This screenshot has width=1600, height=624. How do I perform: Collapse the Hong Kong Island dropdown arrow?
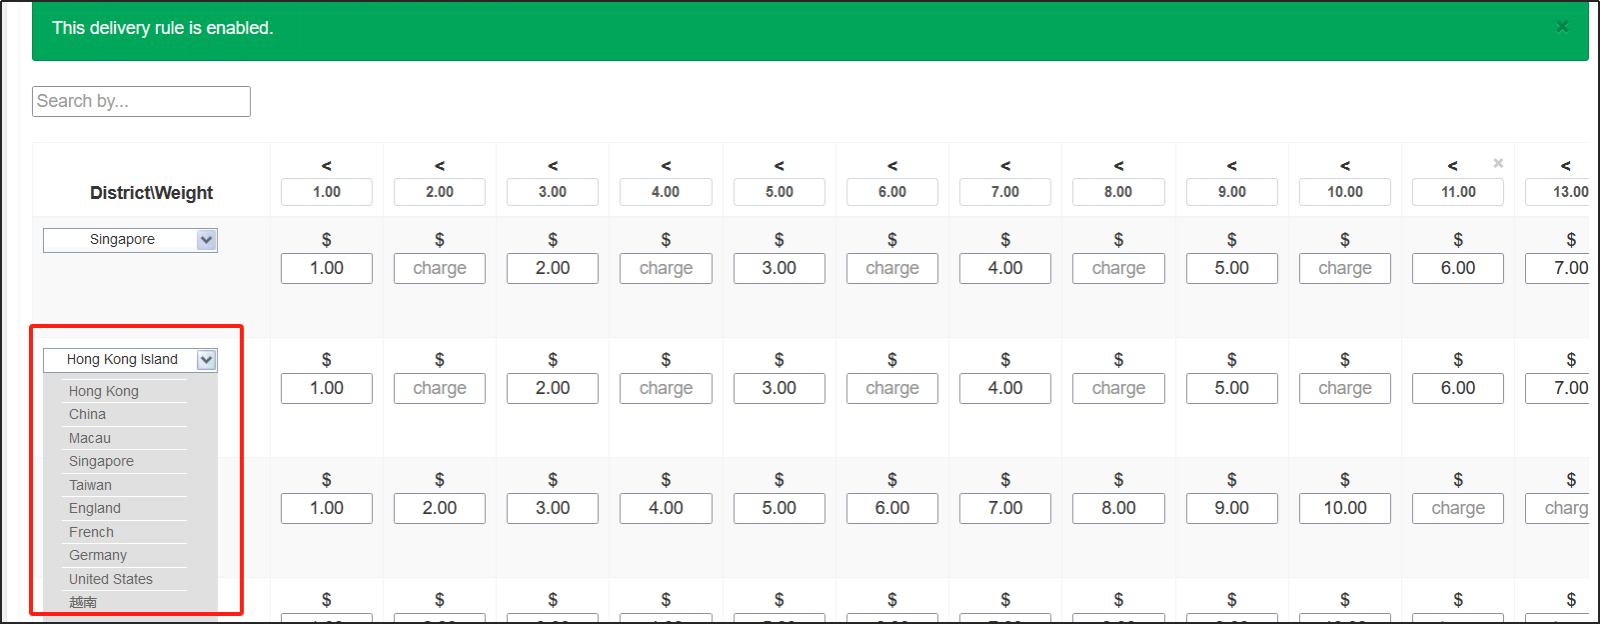click(x=206, y=360)
